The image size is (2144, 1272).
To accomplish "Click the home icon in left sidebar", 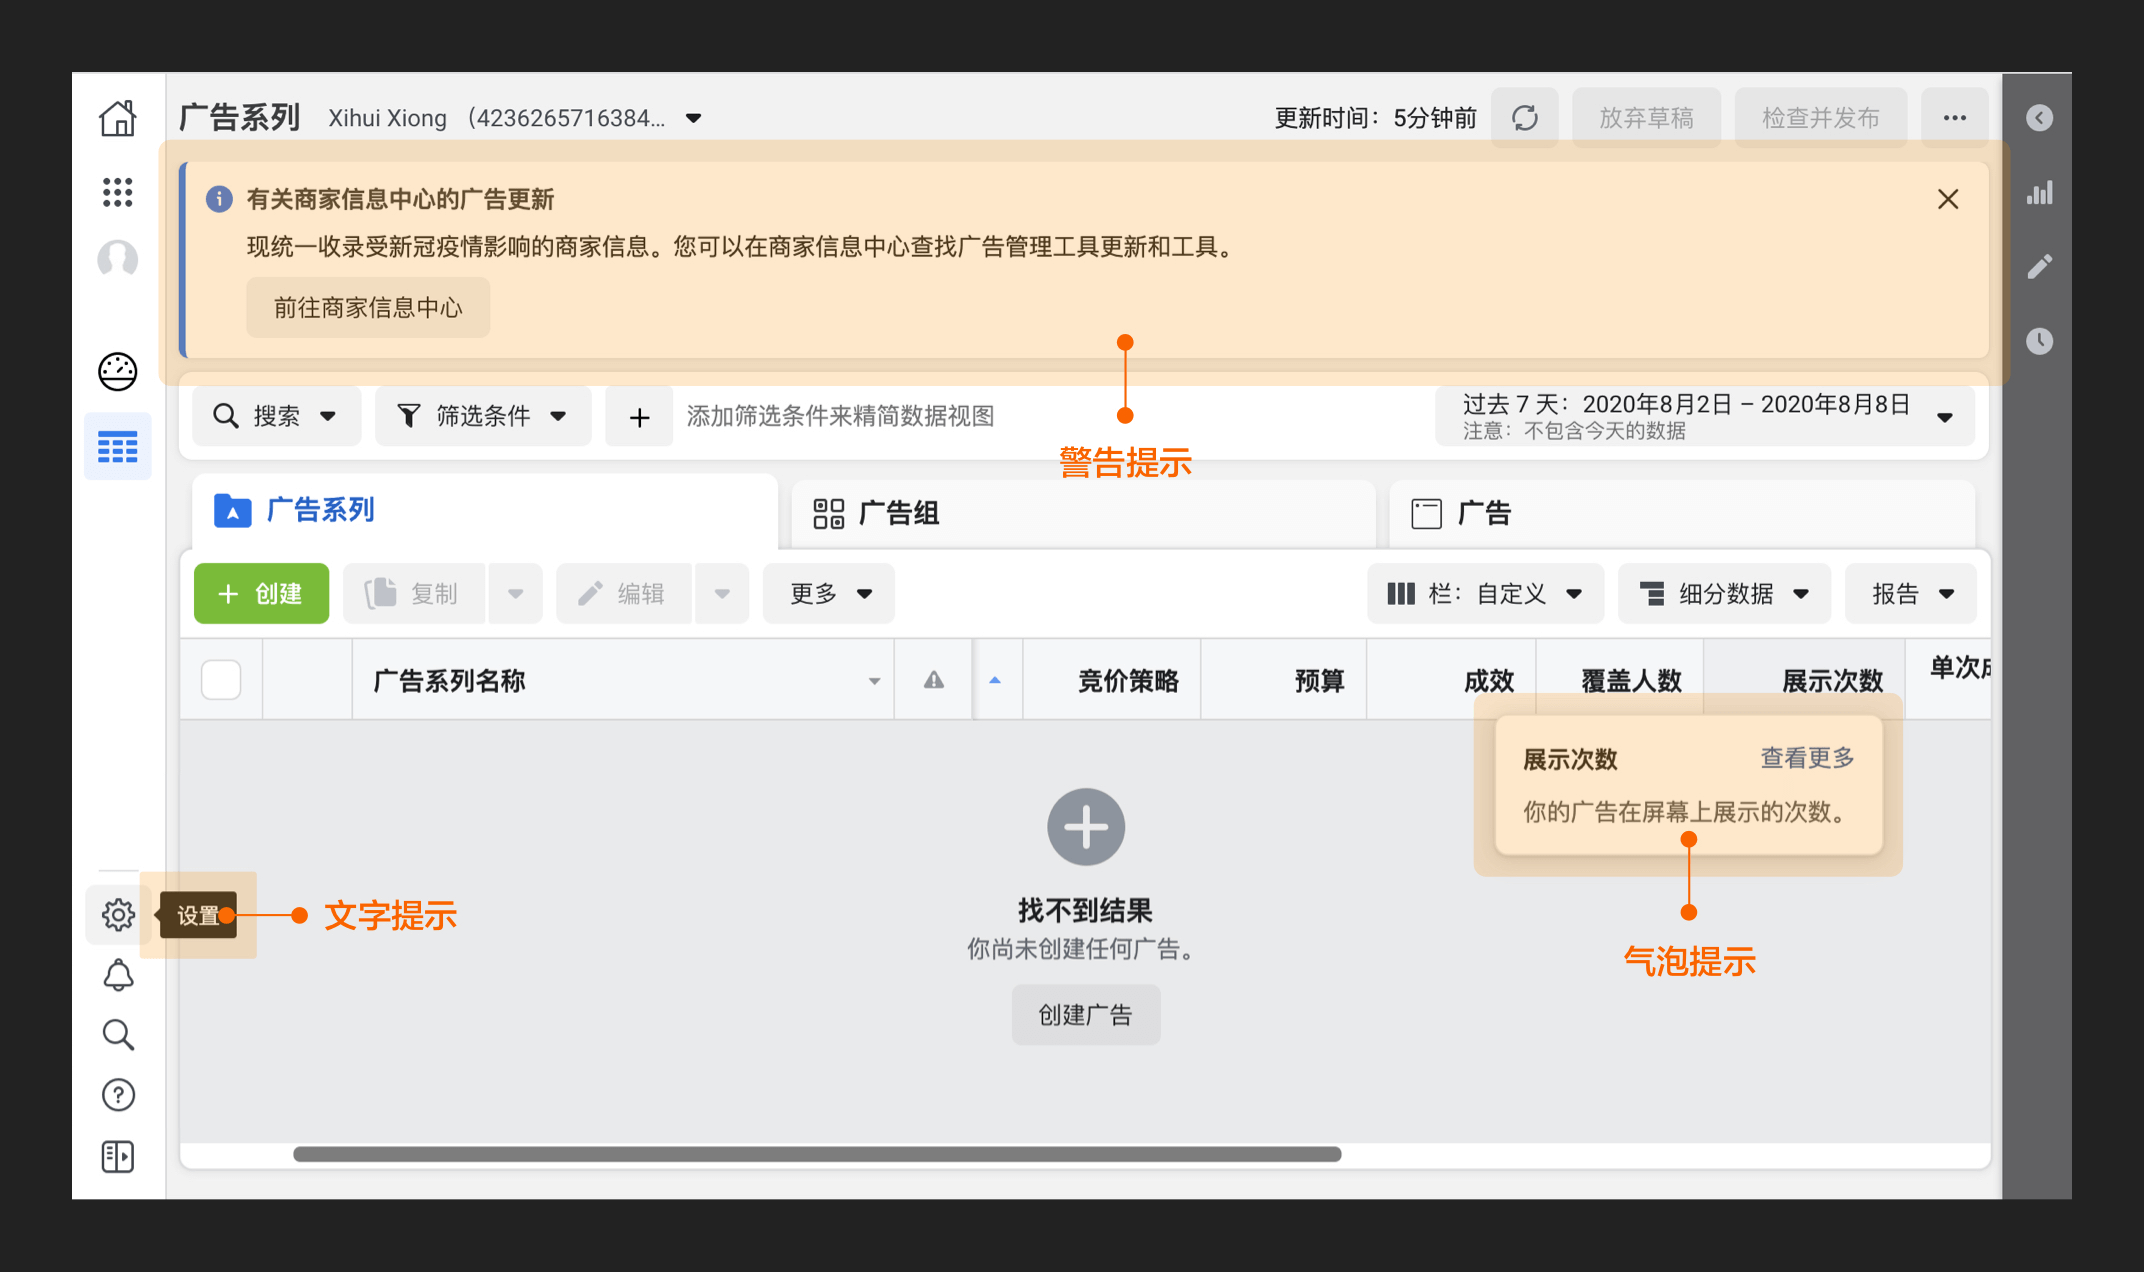I will (118, 118).
